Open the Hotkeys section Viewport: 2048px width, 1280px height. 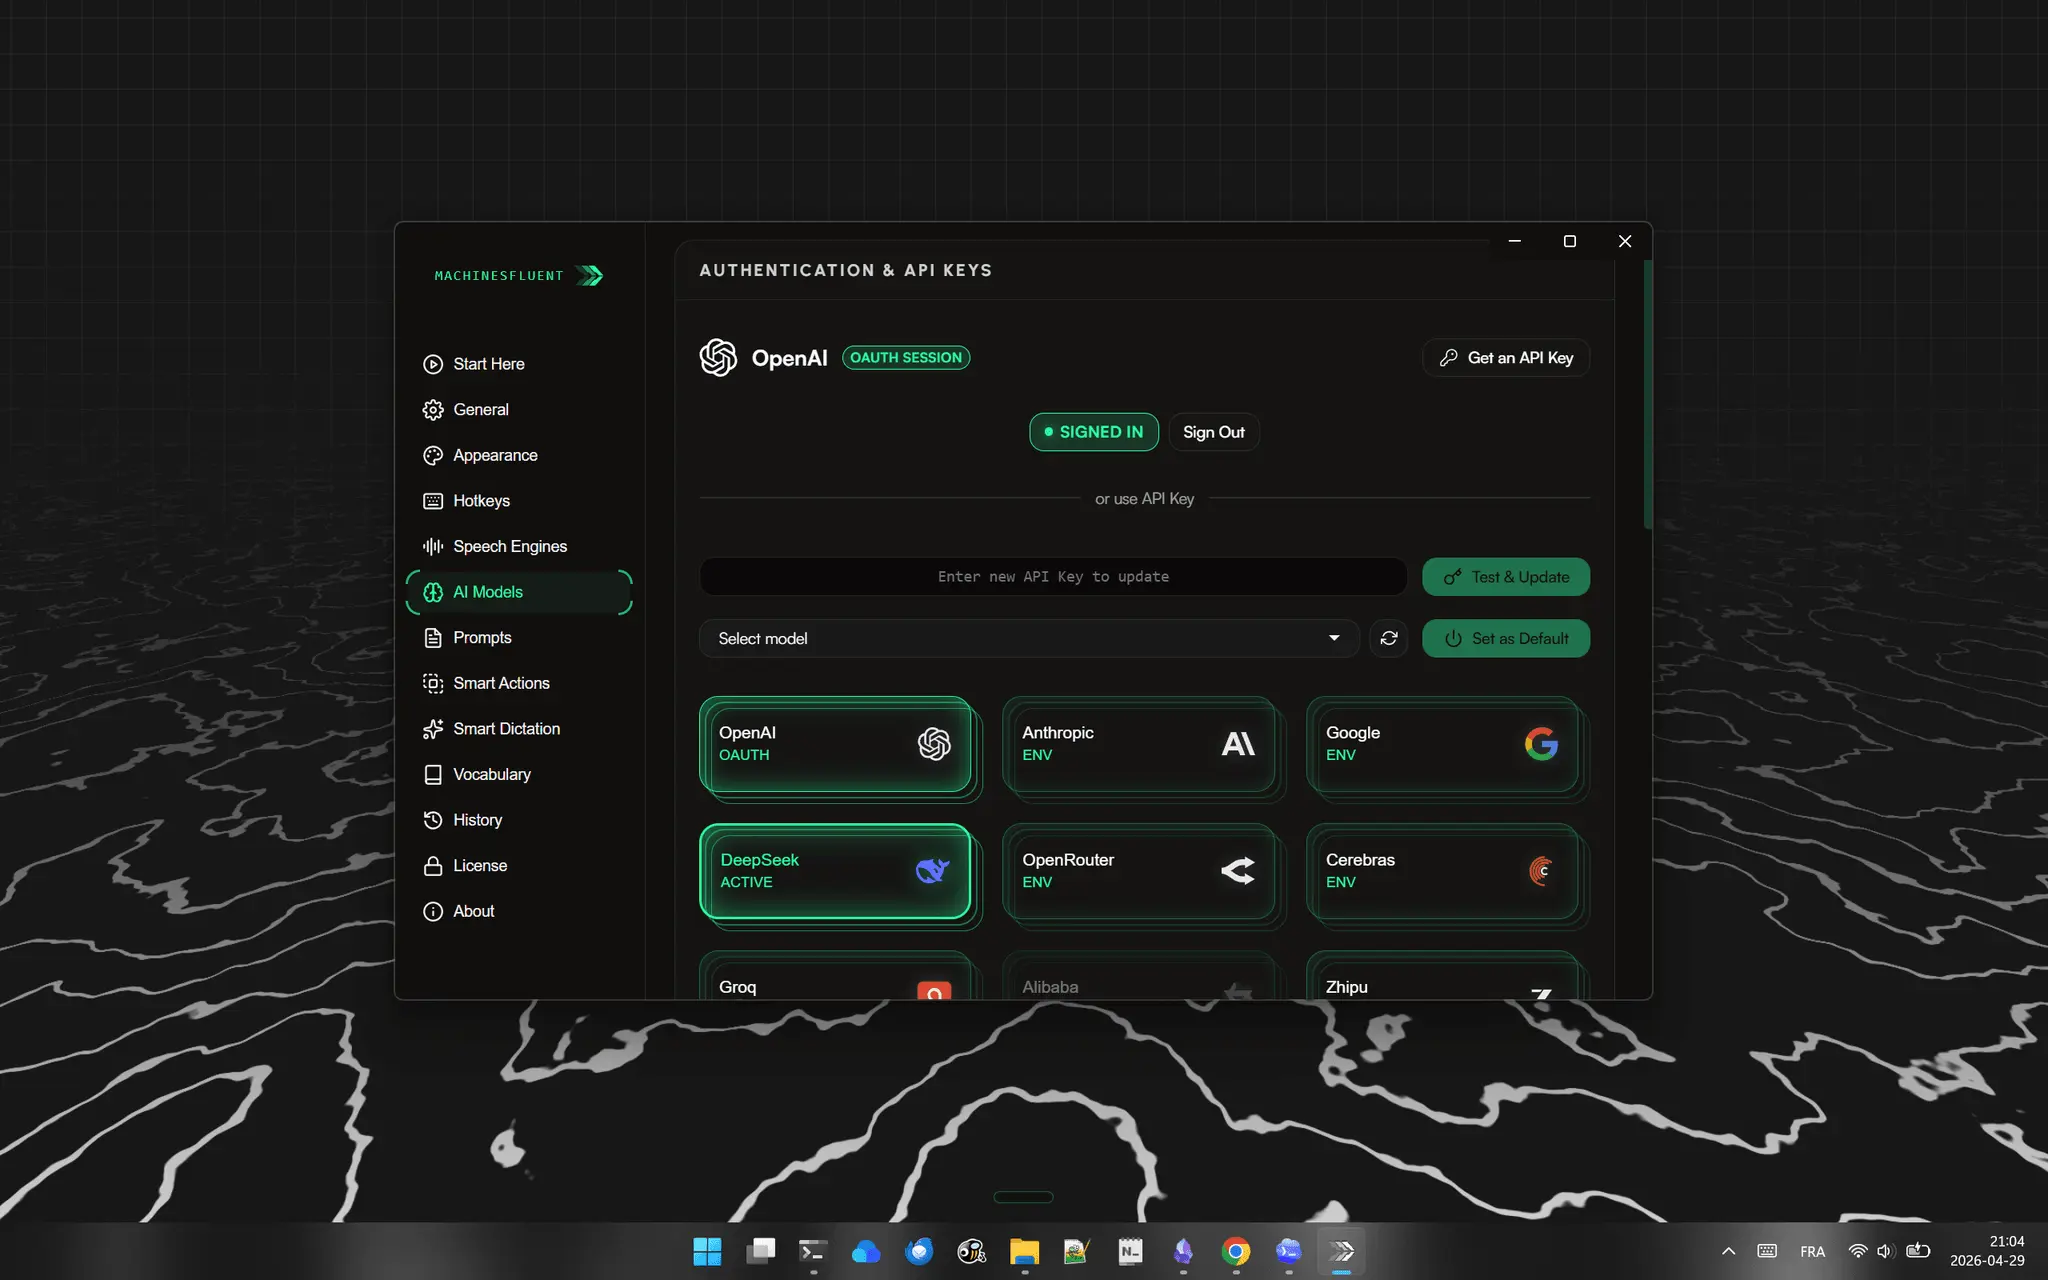[x=519, y=501]
